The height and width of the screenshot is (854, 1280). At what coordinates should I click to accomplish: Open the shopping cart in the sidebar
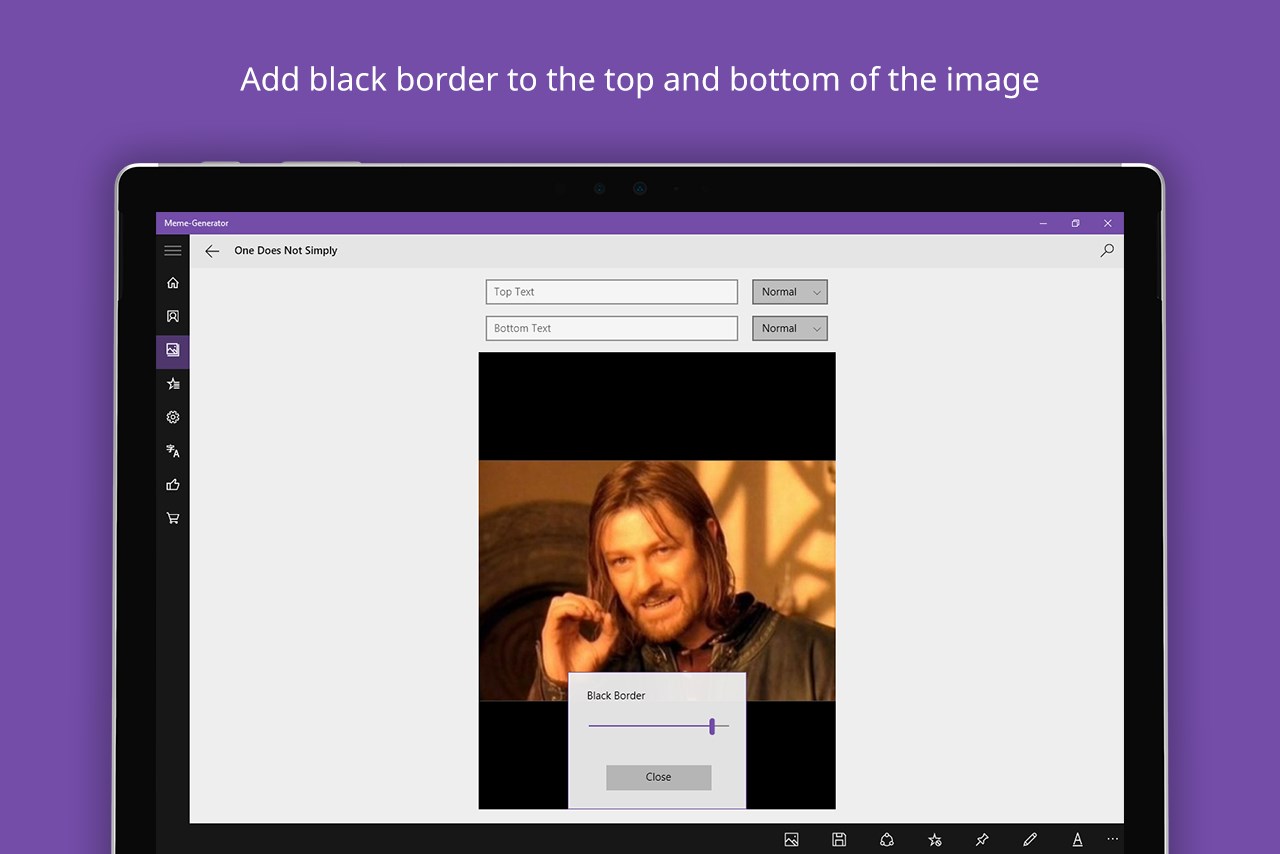tap(172, 518)
